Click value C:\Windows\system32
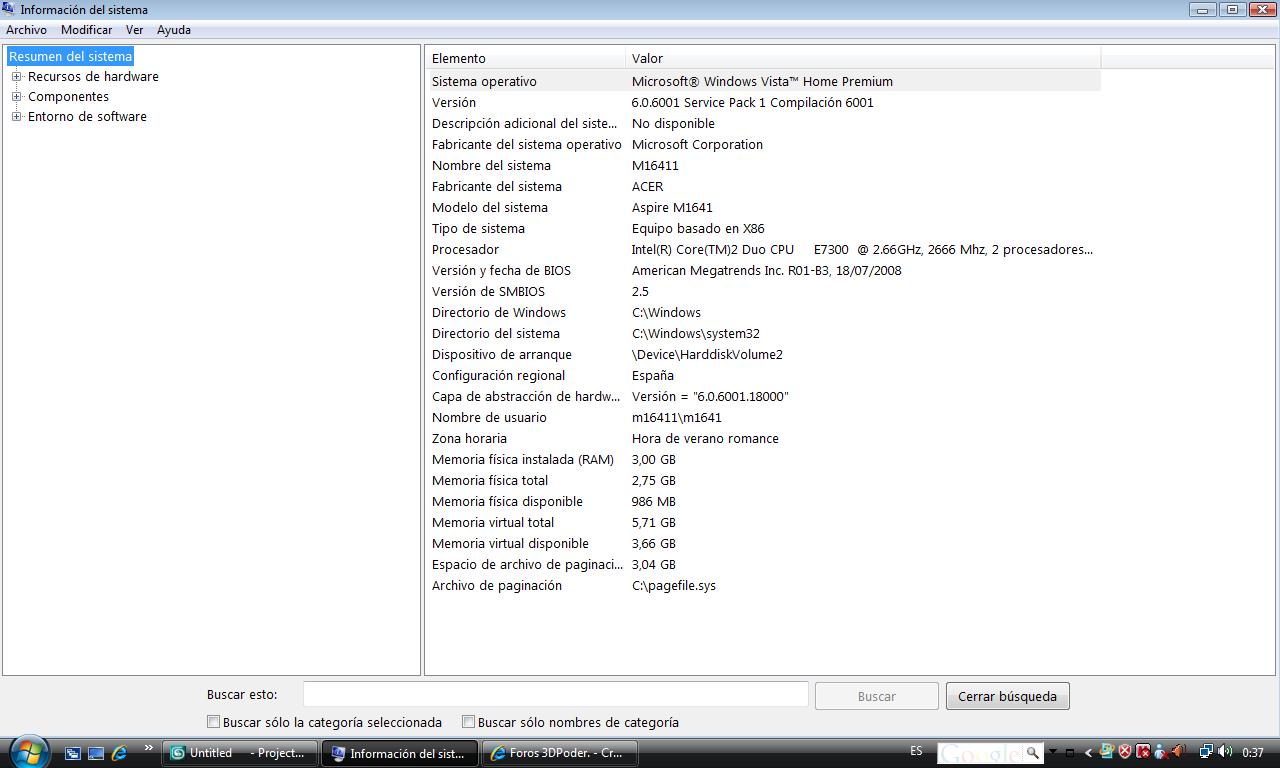Screen dimensions: 1280x768 [696, 333]
